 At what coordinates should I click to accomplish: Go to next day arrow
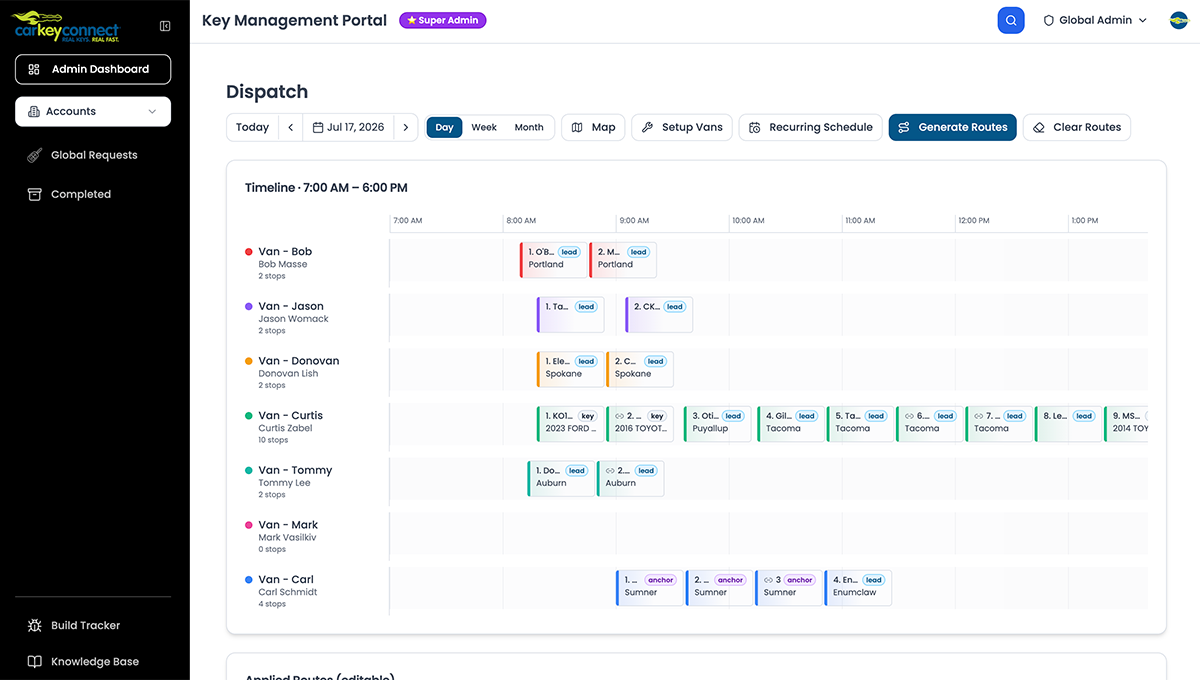[406, 127]
